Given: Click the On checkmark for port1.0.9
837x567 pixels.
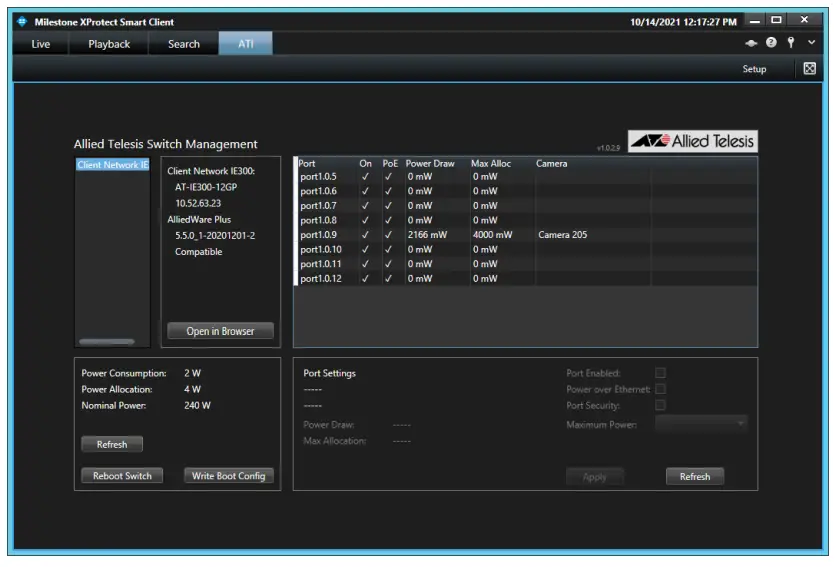Looking at the screenshot, I should coord(365,235).
